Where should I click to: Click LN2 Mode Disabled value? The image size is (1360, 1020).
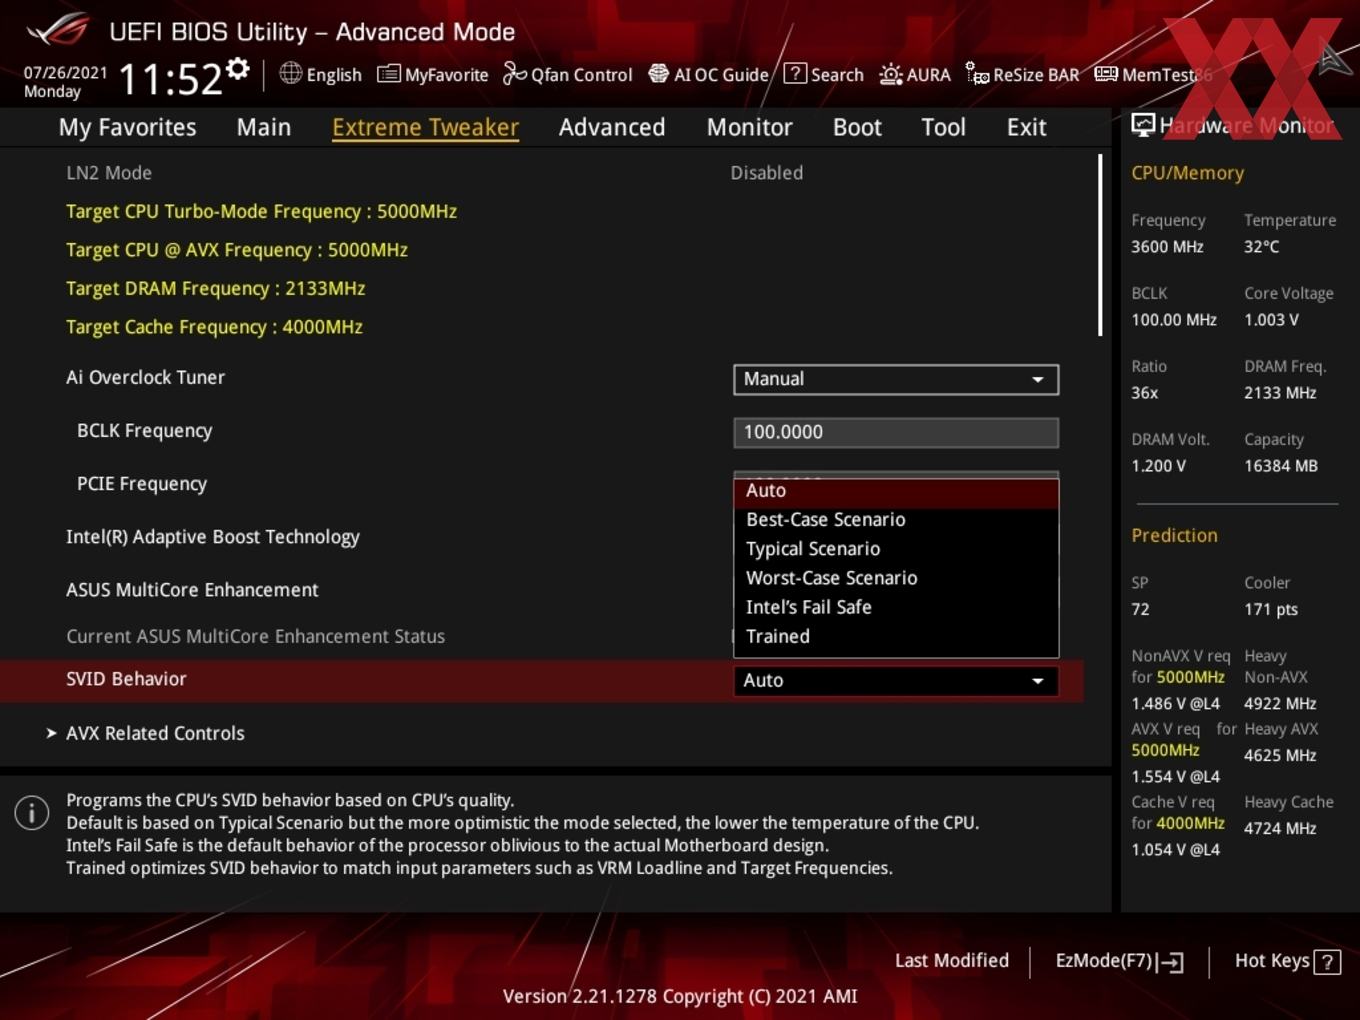click(x=767, y=172)
